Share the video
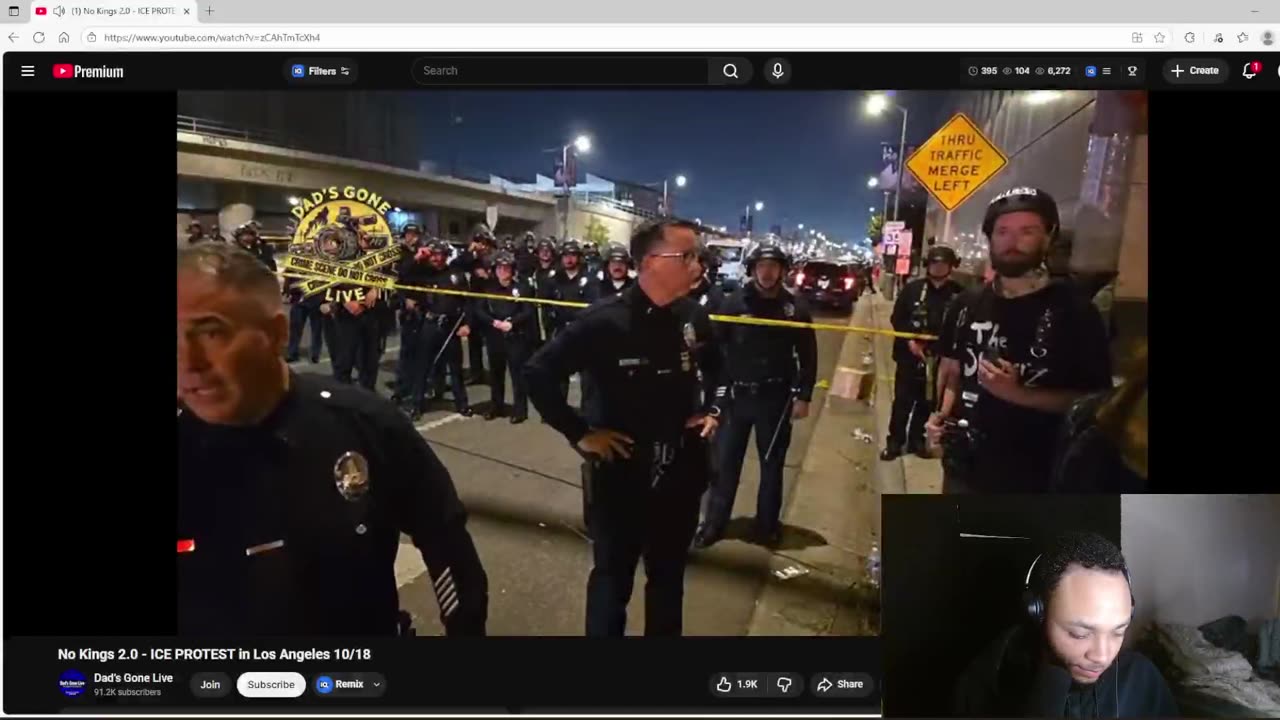Screen dimensions: 1280x720 (x=840, y=685)
